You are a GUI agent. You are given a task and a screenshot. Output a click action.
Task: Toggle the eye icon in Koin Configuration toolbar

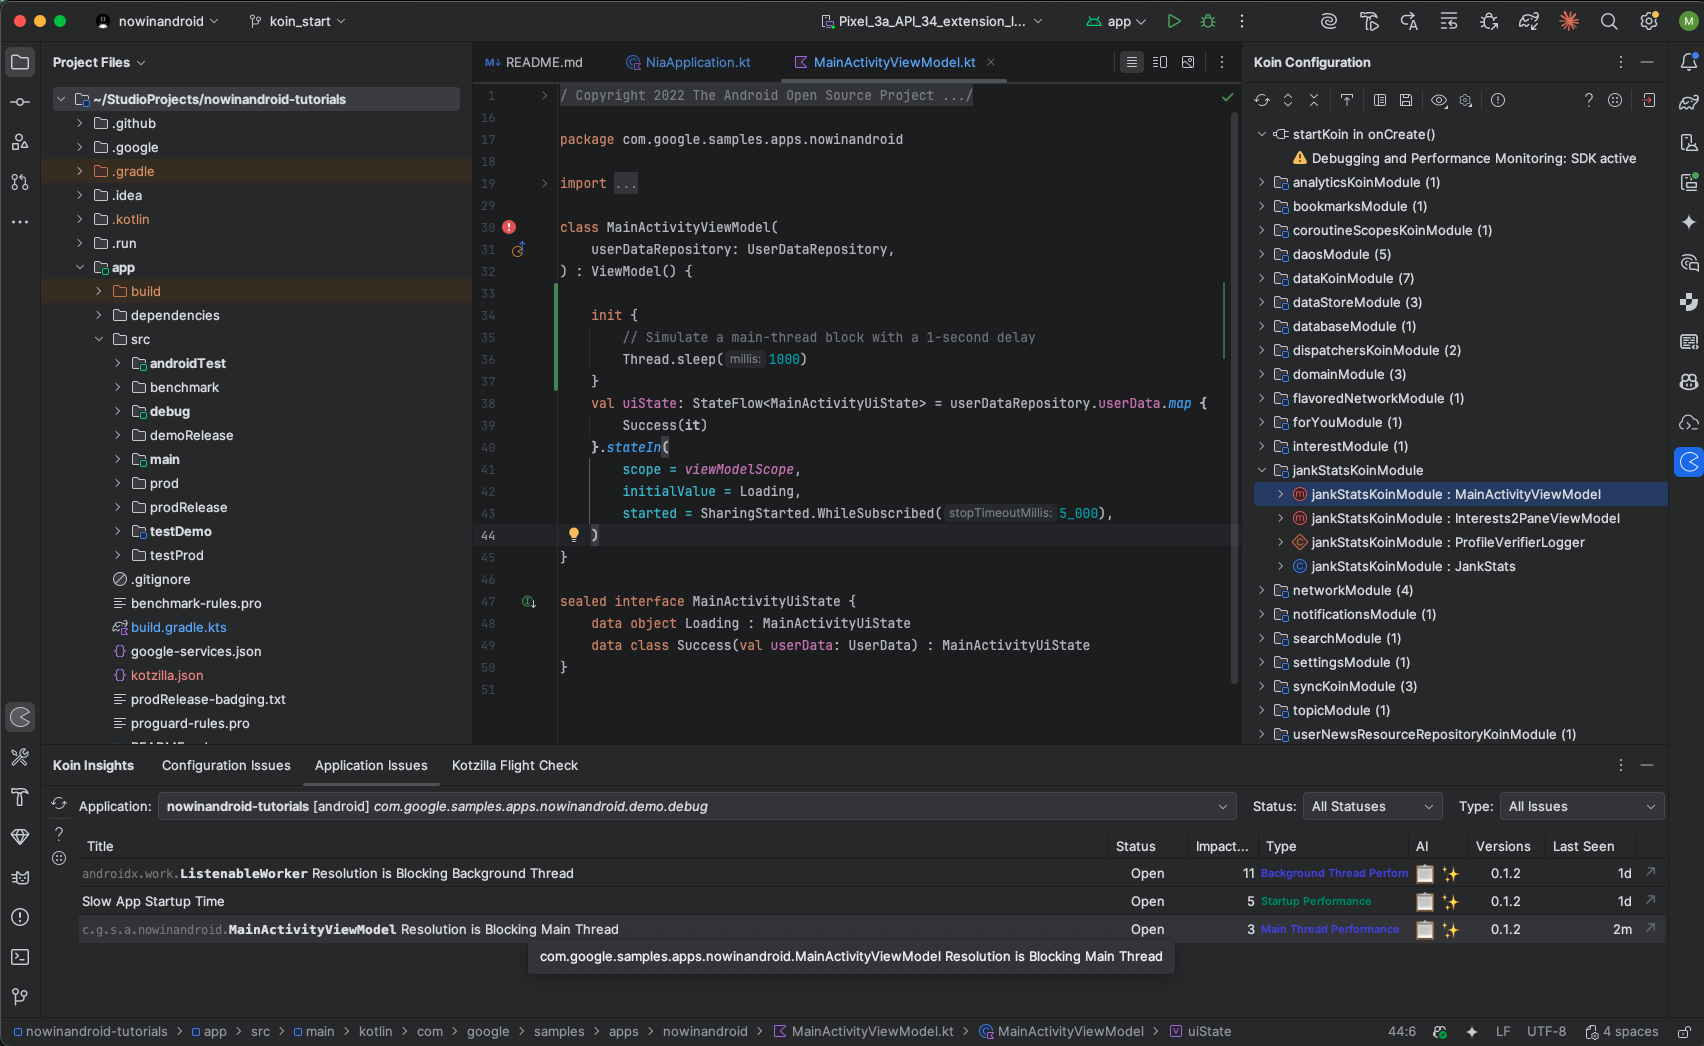1439,100
